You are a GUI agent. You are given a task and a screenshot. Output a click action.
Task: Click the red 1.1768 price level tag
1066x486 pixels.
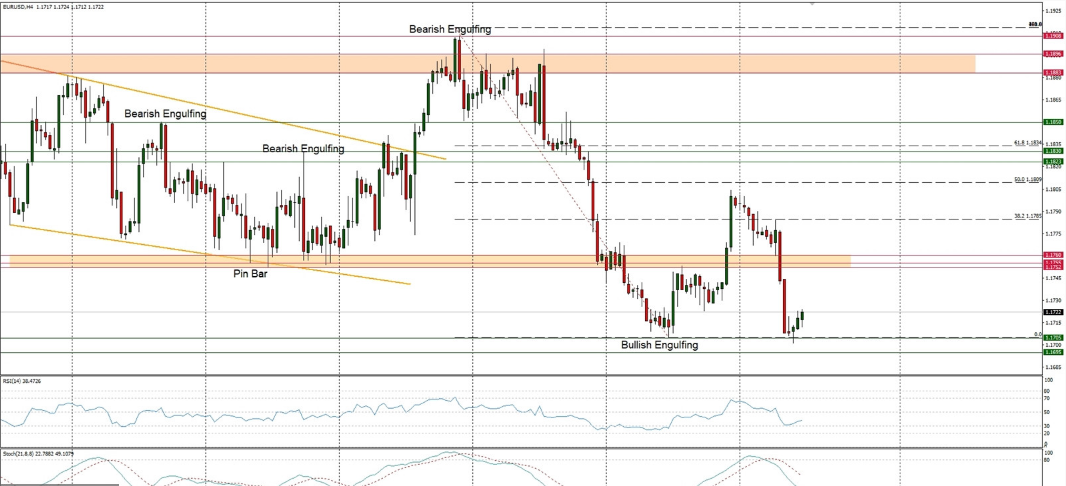pyautogui.click(x=1052, y=256)
